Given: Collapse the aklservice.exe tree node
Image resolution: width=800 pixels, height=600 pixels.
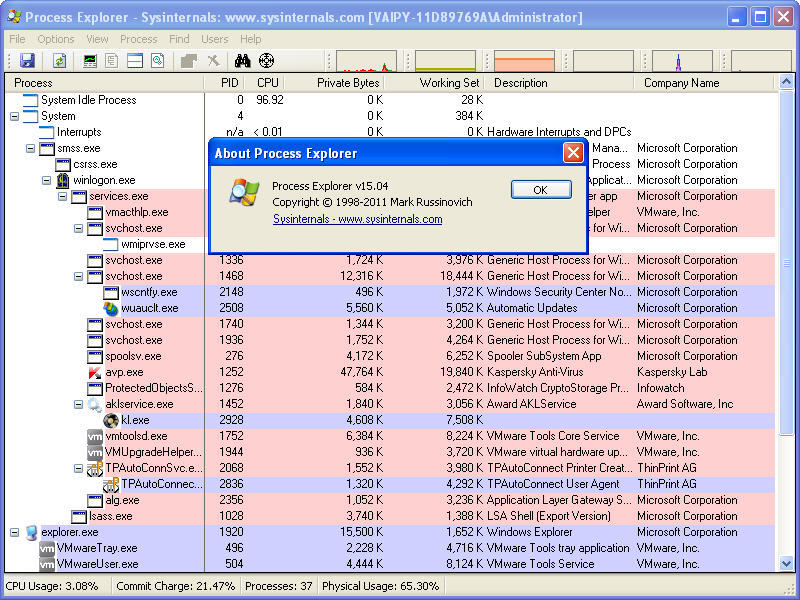Looking at the screenshot, I should pos(78,405).
